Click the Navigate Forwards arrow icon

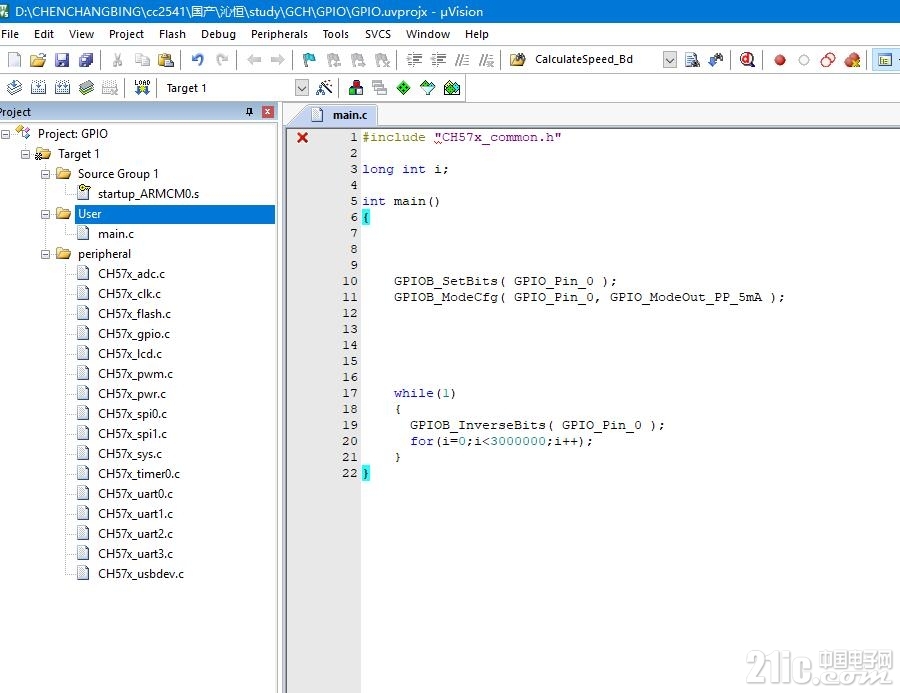point(277,60)
